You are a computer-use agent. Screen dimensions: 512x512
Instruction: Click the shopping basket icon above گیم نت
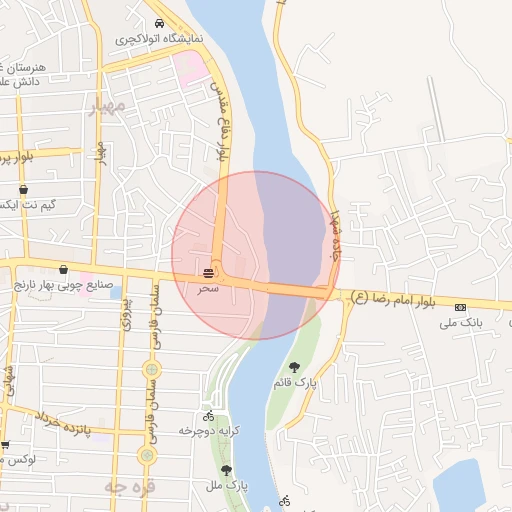click(x=23, y=190)
